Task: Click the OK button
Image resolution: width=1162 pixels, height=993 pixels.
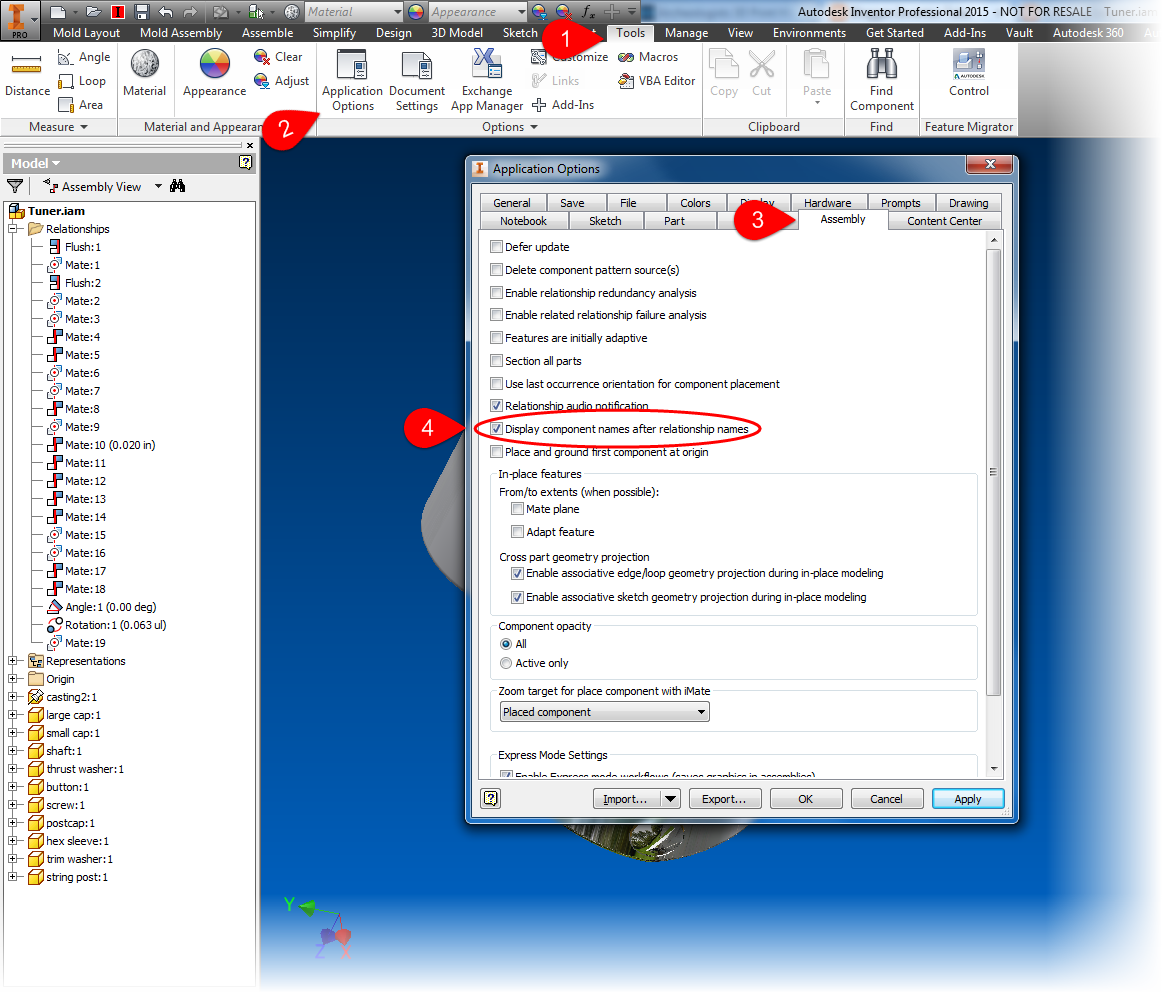Action: [x=806, y=799]
